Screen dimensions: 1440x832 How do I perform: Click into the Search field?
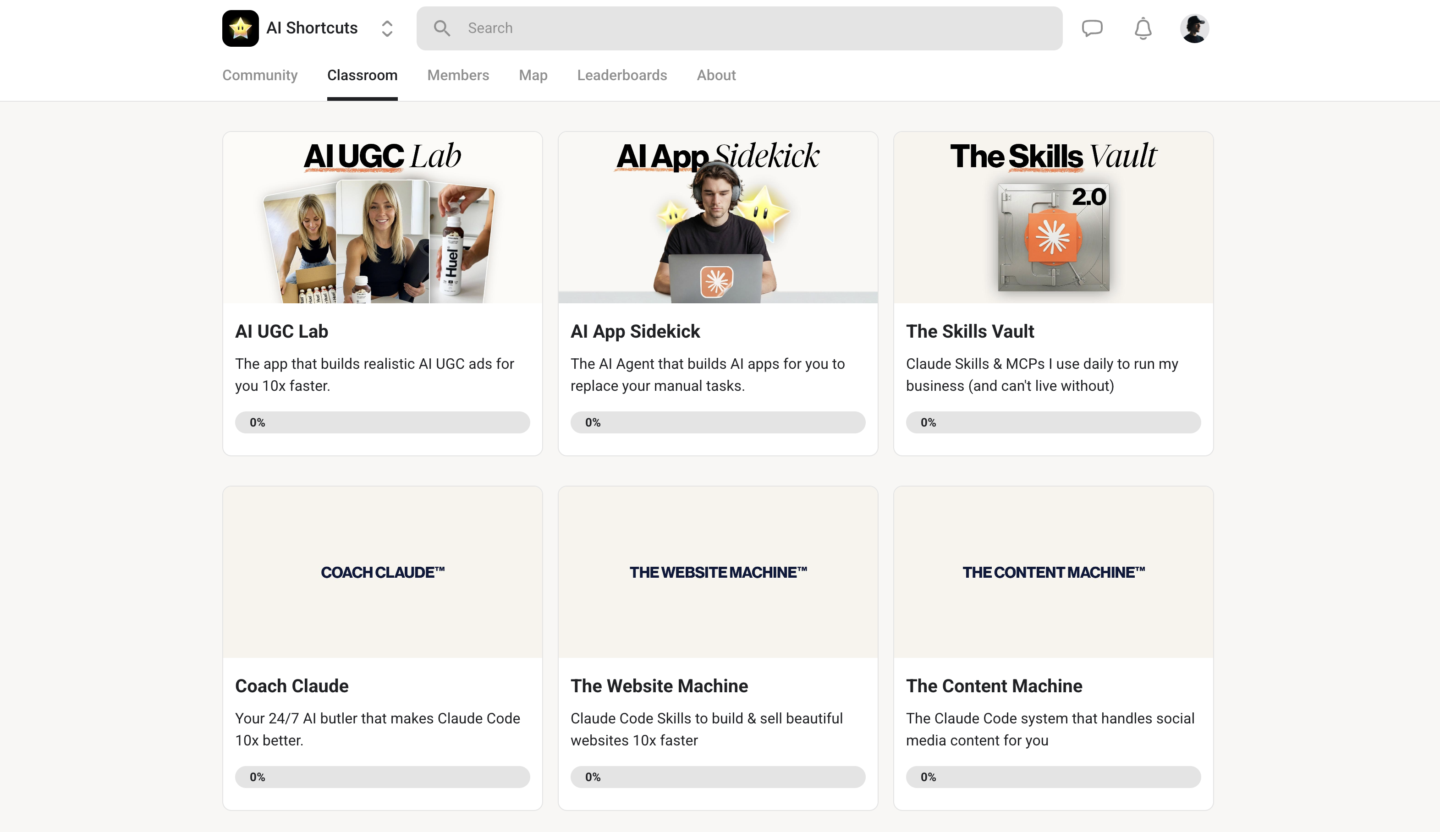[739, 28]
